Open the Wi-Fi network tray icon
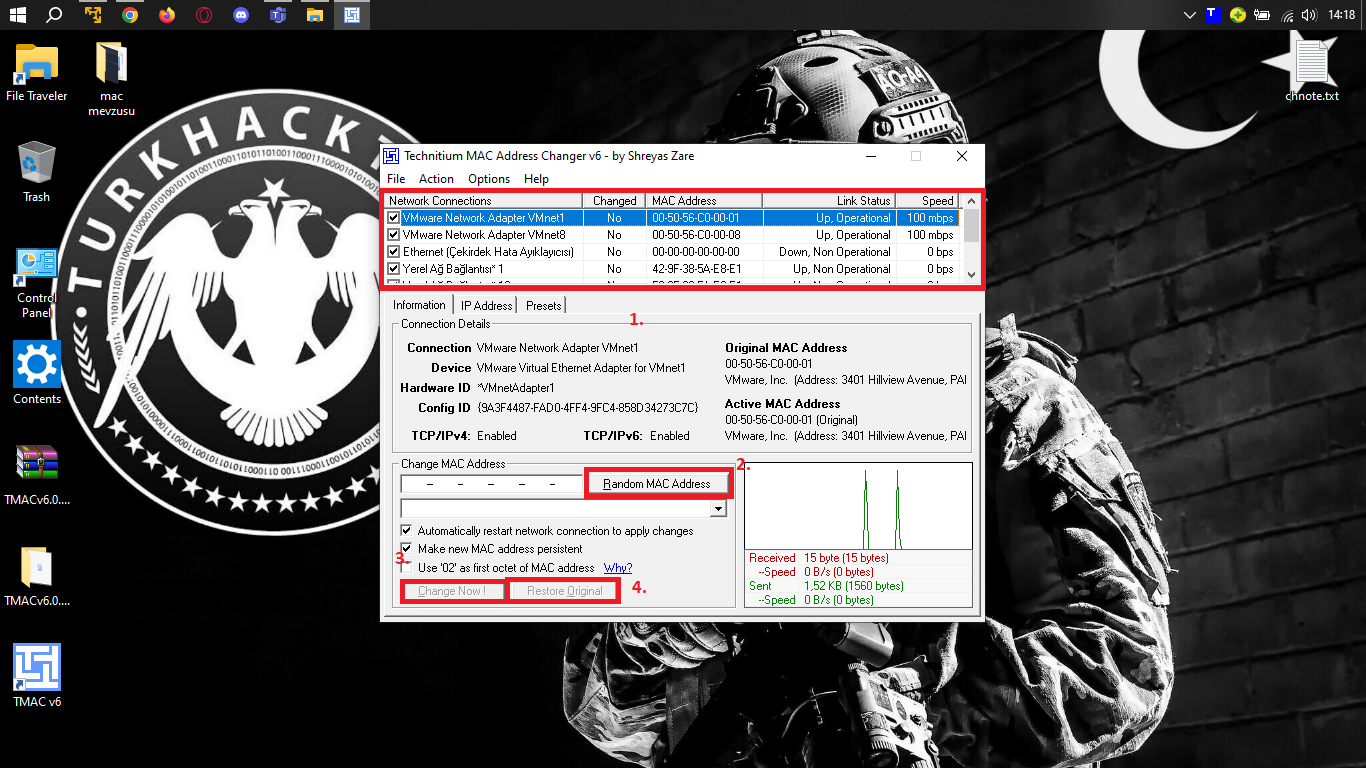The height and width of the screenshot is (768, 1366). (x=1287, y=15)
